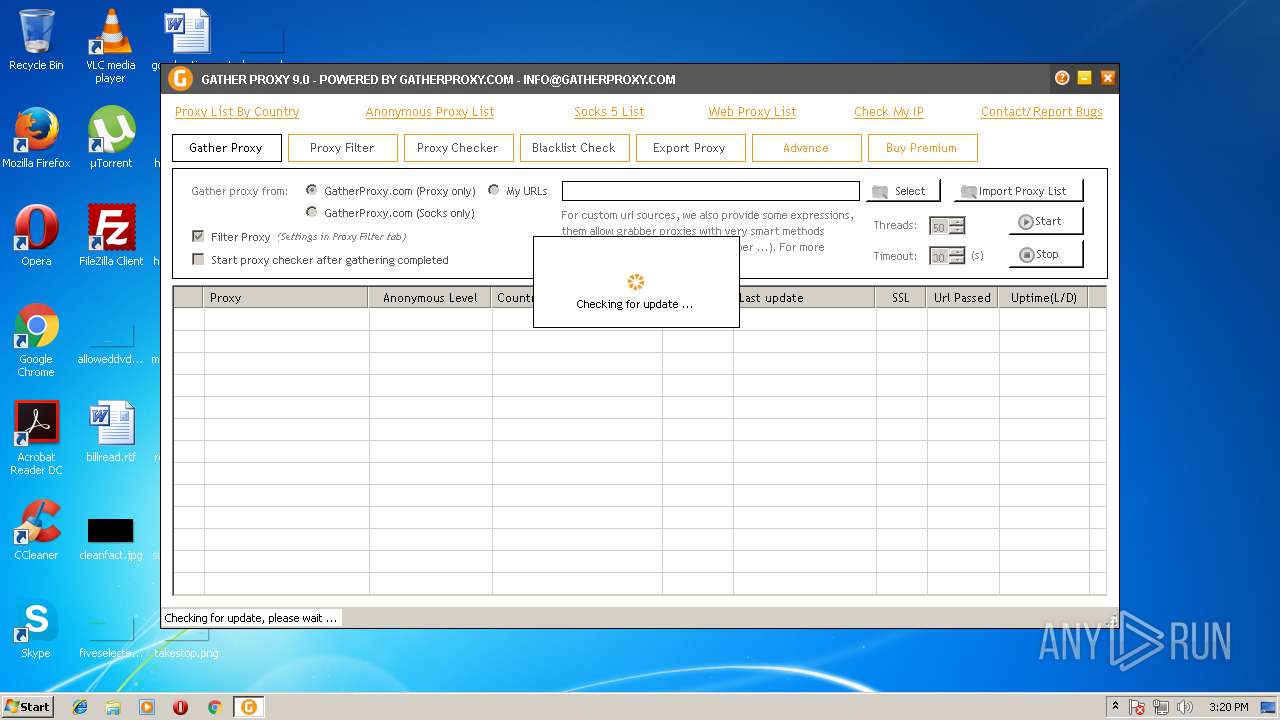Image resolution: width=1280 pixels, height=720 pixels.
Task: Click the Url Passed column header
Action: (x=962, y=298)
